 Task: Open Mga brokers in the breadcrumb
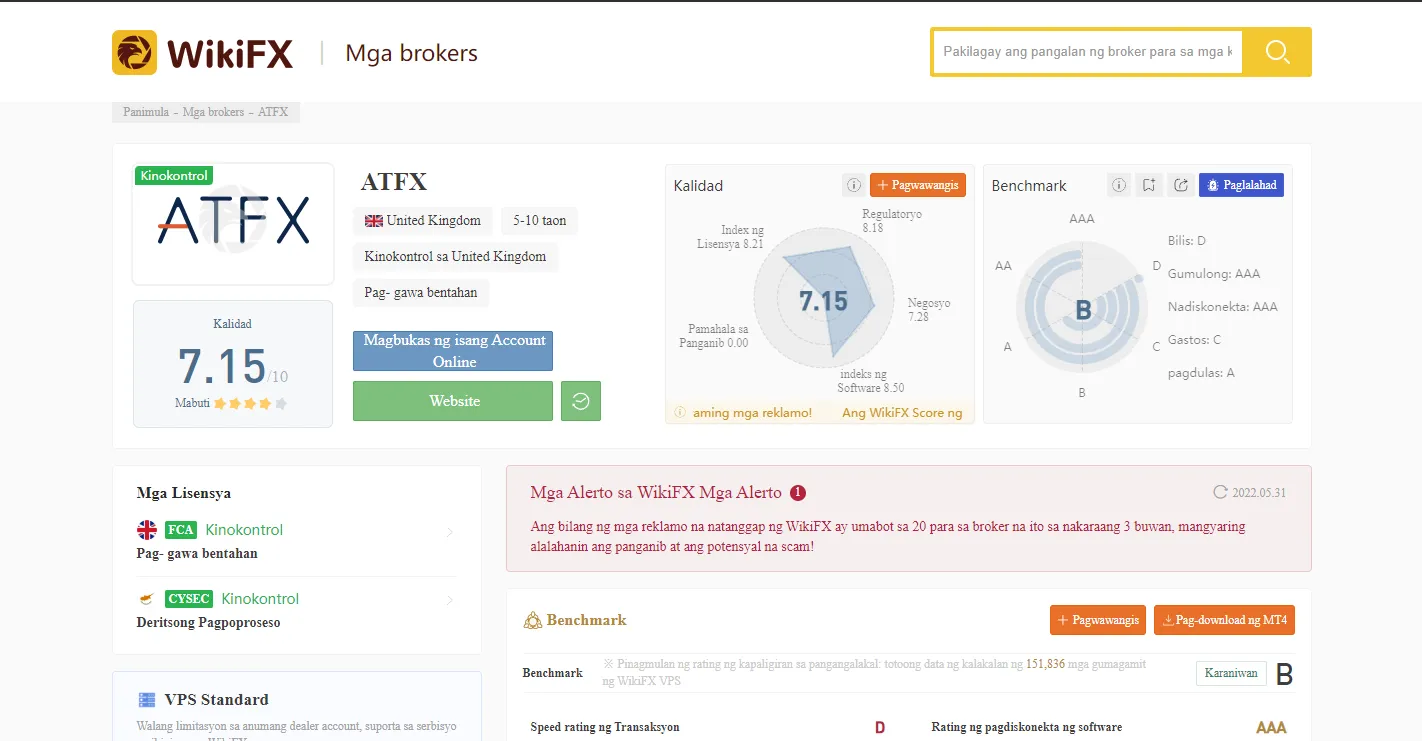(x=213, y=112)
